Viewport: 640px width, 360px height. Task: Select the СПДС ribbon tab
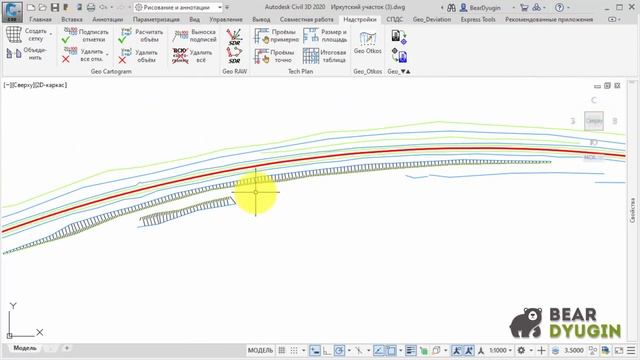(394, 19)
